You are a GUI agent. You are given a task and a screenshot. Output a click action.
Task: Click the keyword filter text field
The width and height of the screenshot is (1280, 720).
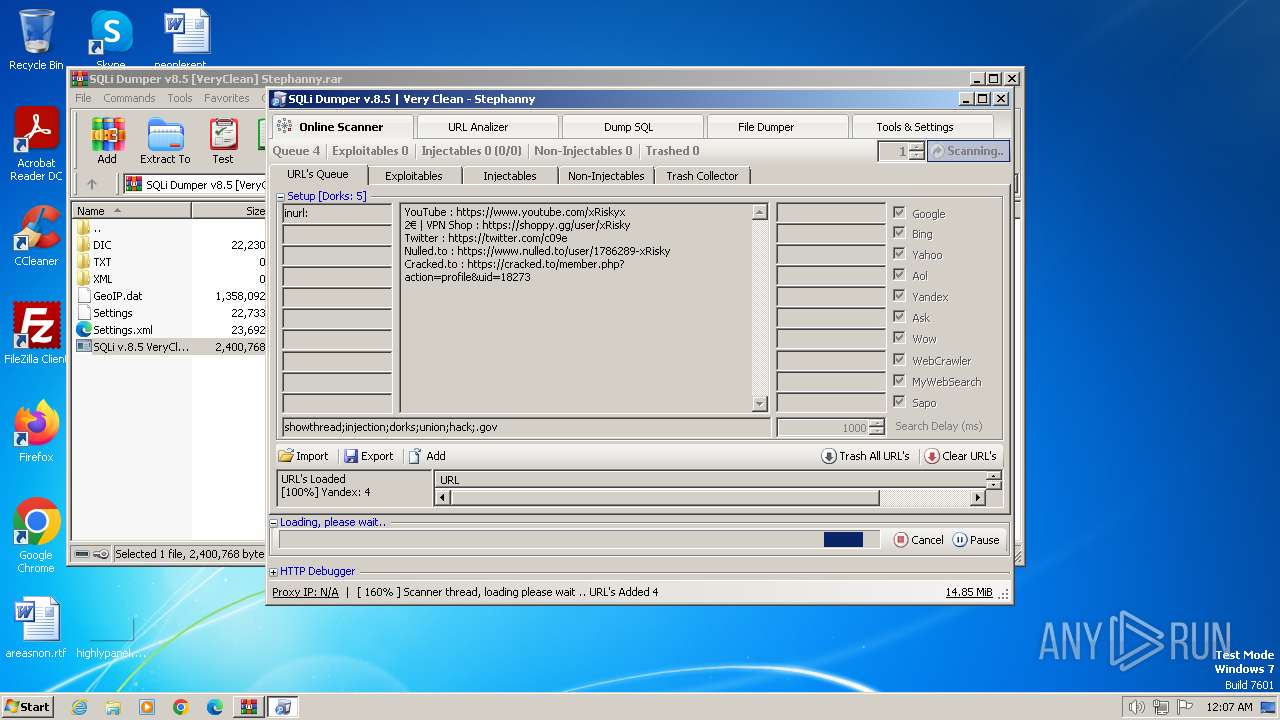(x=526, y=427)
